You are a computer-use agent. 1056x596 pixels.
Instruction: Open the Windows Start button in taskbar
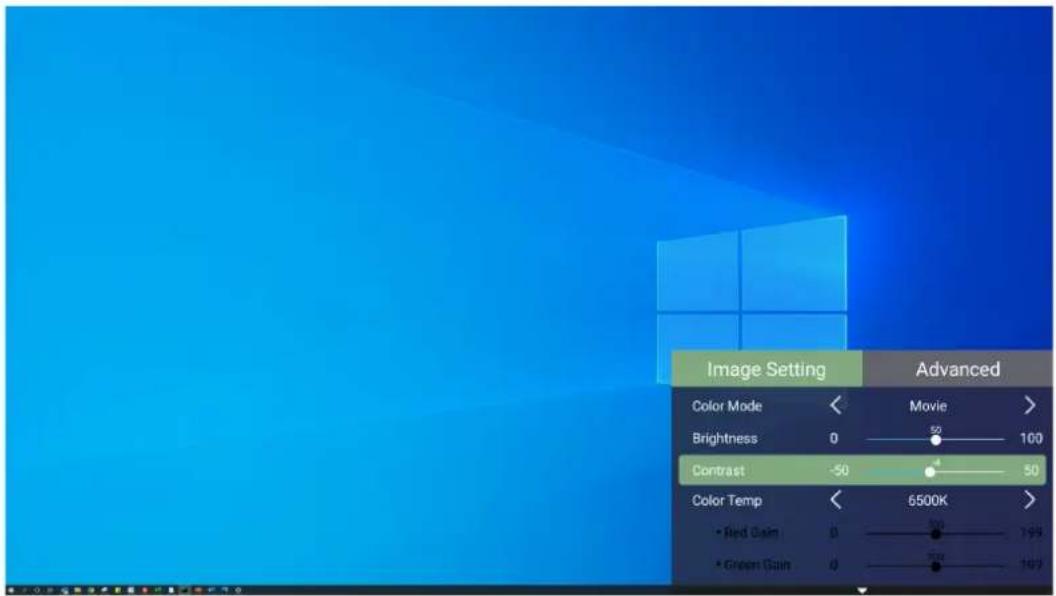pos(11,590)
